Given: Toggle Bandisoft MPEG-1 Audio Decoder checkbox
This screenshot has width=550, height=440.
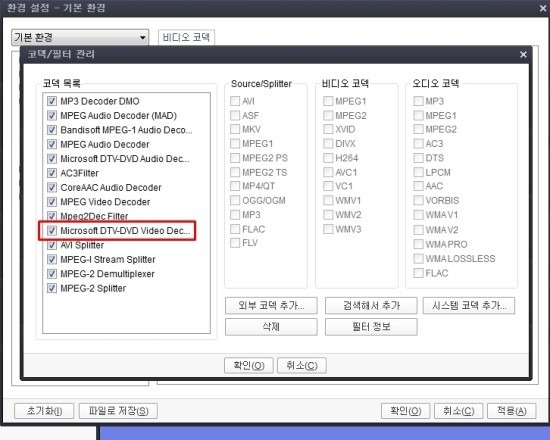Looking at the screenshot, I should point(52,130).
